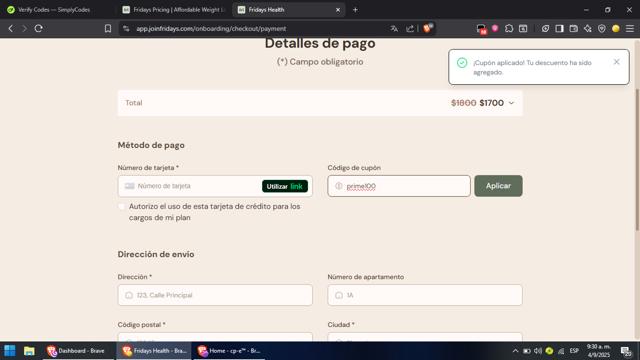This screenshot has width=640, height=360.
Task: Open clock and date in taskbar
Action: 598,351
